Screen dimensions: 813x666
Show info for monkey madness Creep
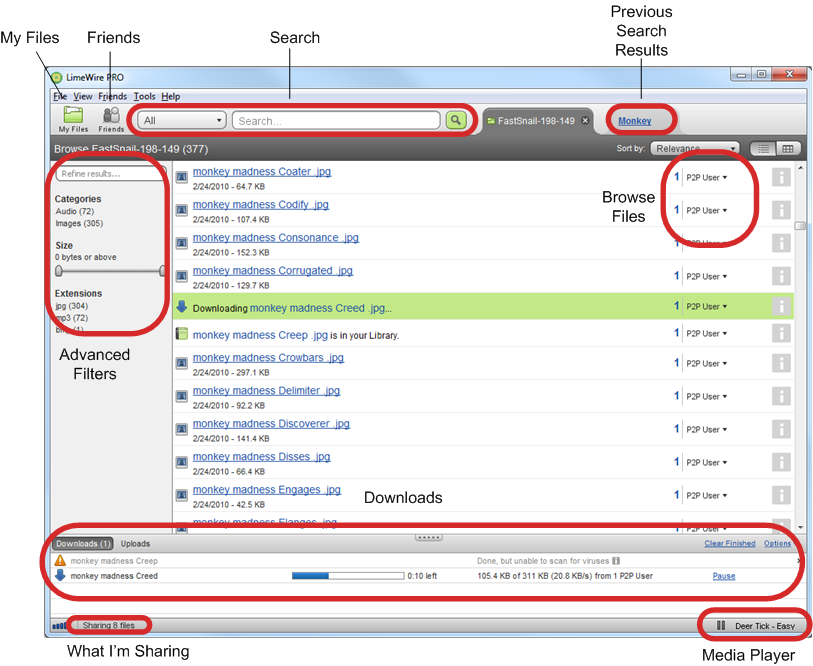[781, 333]
